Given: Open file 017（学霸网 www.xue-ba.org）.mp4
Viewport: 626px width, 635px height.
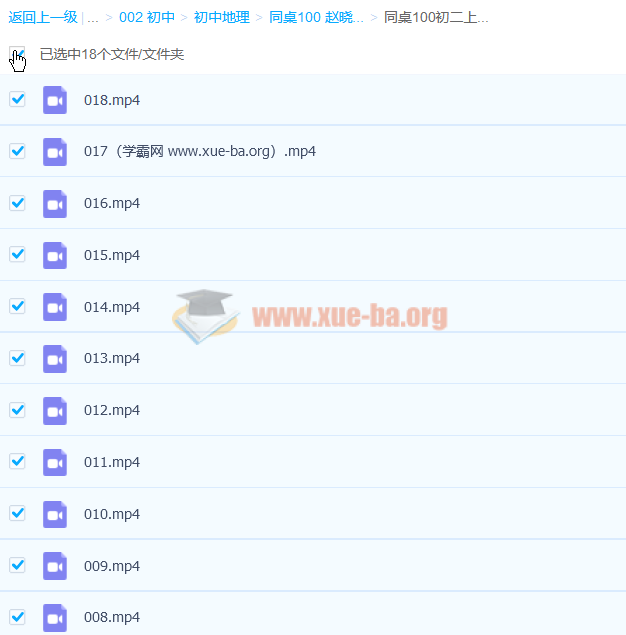Looking at the screenshot, I should 200,152.
